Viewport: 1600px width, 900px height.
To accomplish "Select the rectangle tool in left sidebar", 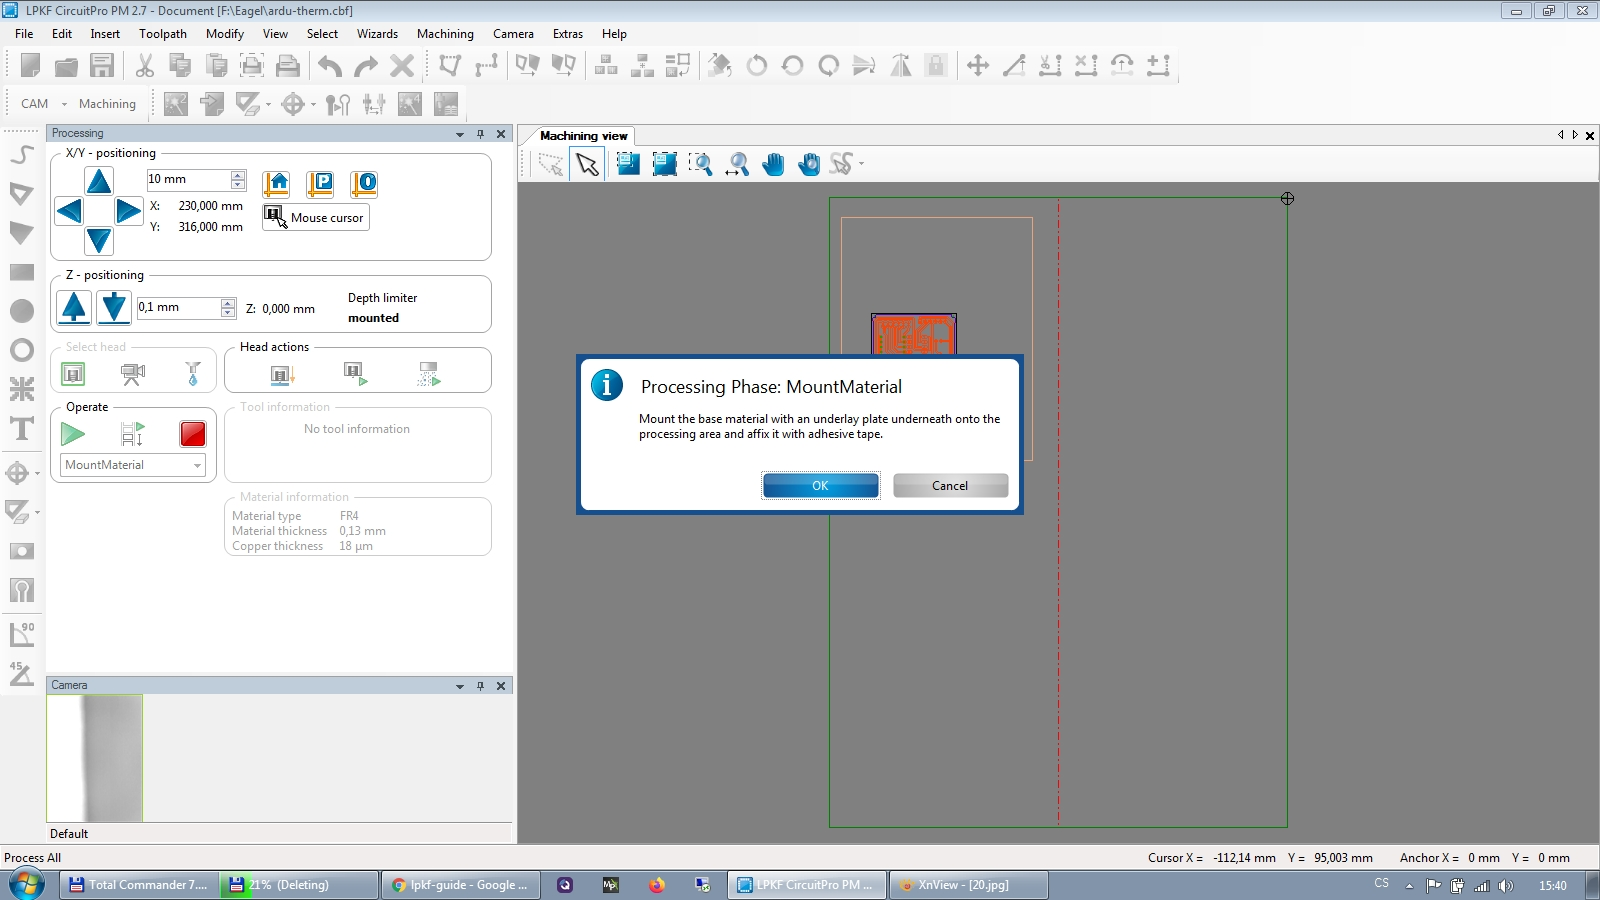I will click(x=22, y=272).
